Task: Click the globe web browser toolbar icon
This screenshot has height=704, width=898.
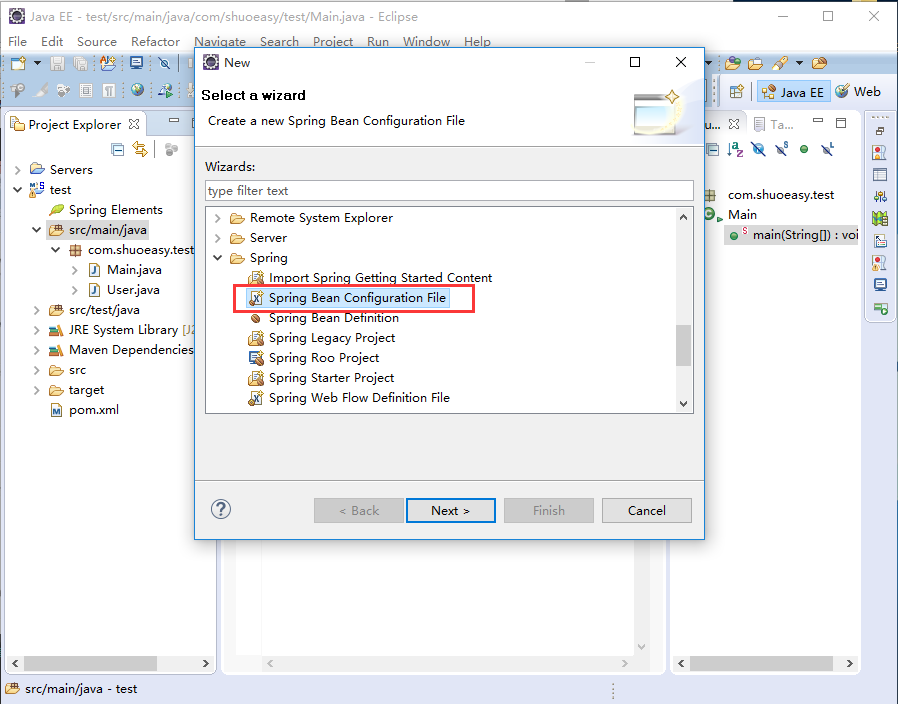Action: (x=137, y=90)
